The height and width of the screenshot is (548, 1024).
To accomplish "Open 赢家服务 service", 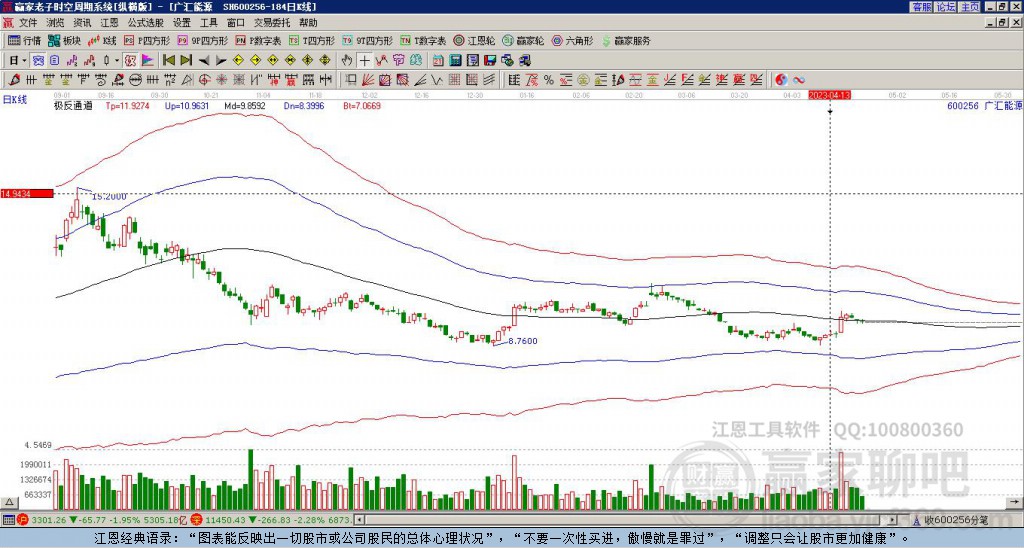I will [x=626, y=40].
